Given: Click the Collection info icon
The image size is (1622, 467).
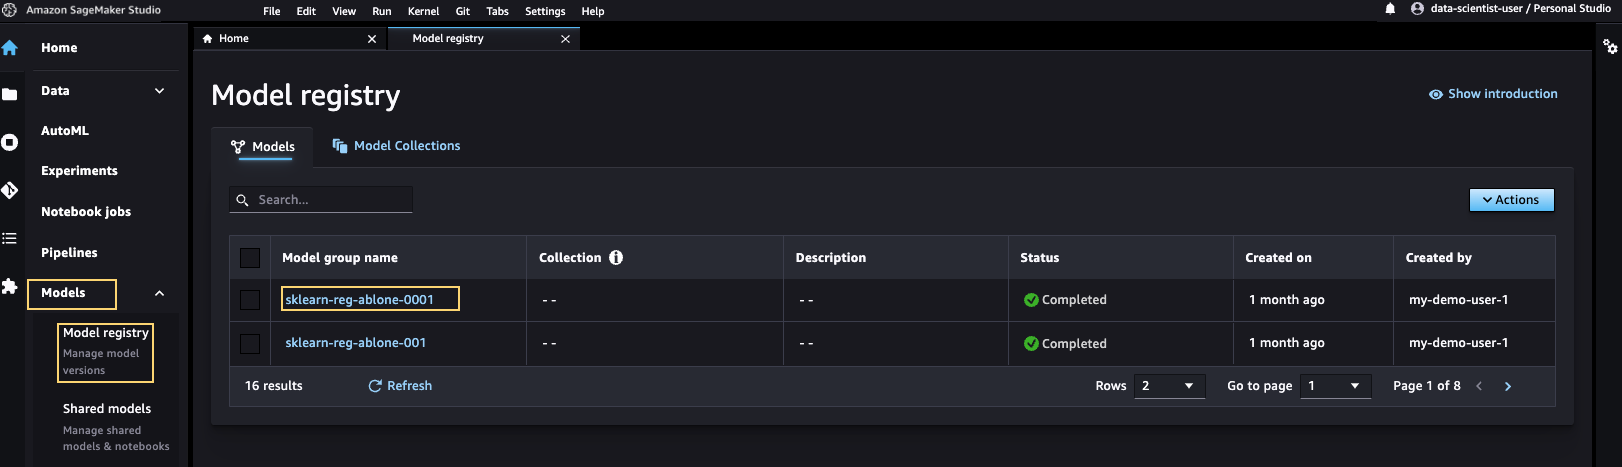Looking at the screenshot, I should click(x=616, y=257).
